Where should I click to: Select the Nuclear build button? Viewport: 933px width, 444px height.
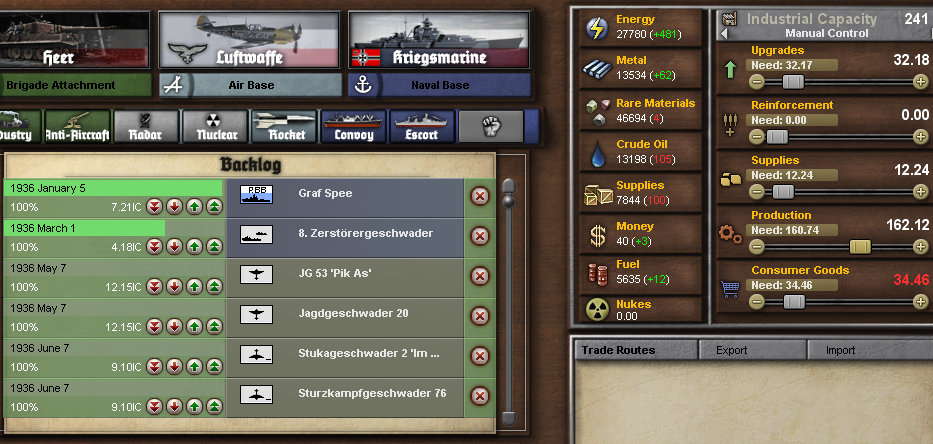point(215,127)
